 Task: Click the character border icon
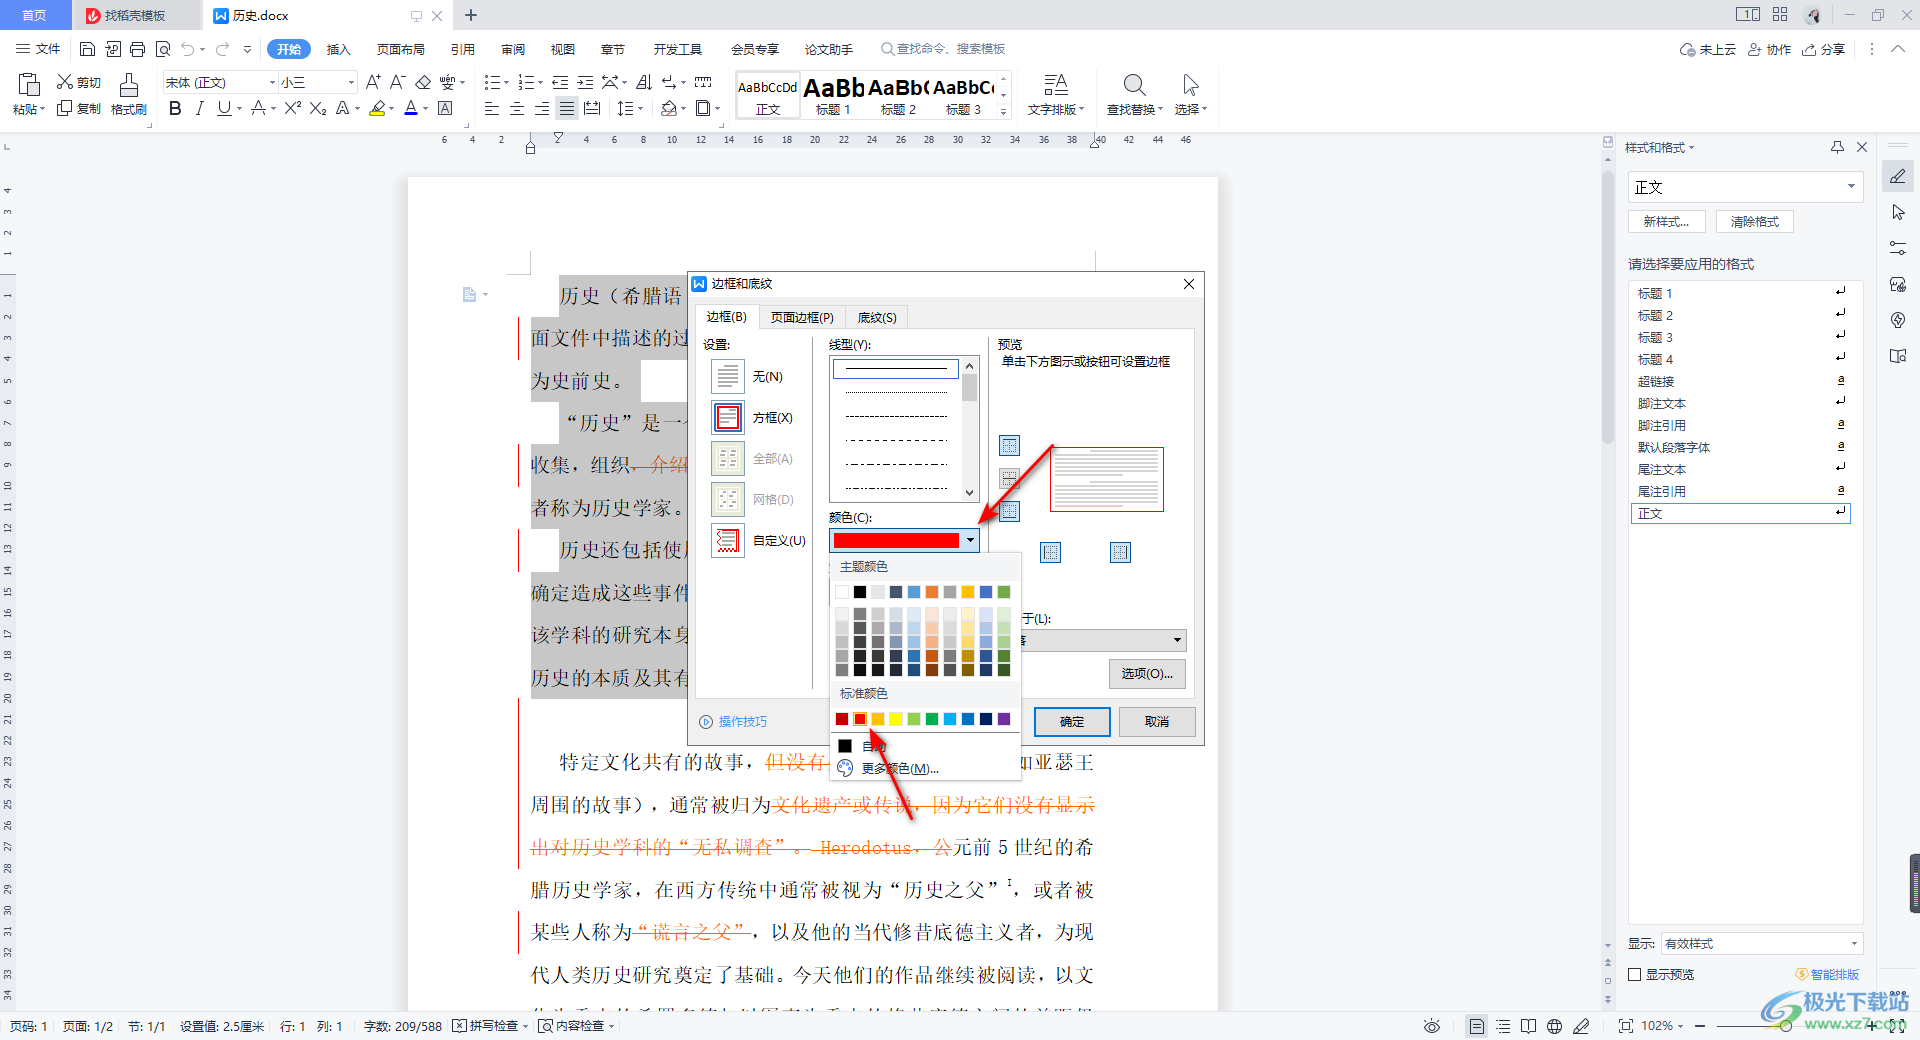[x=446, y=108]
